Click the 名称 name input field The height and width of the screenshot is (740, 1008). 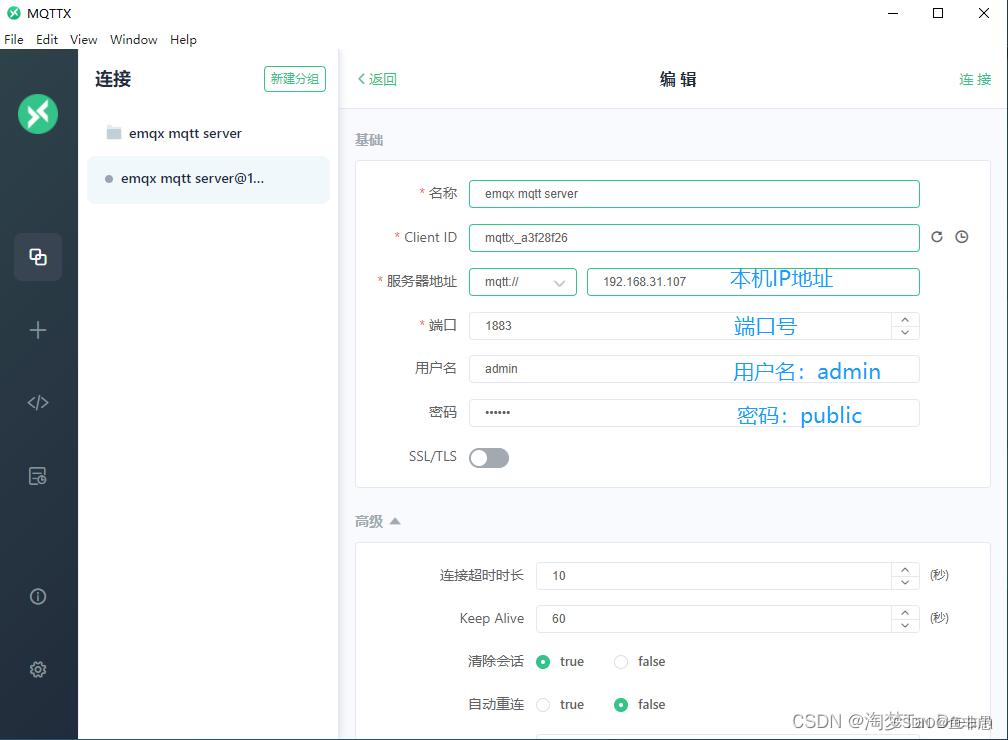tap(694, 194)
